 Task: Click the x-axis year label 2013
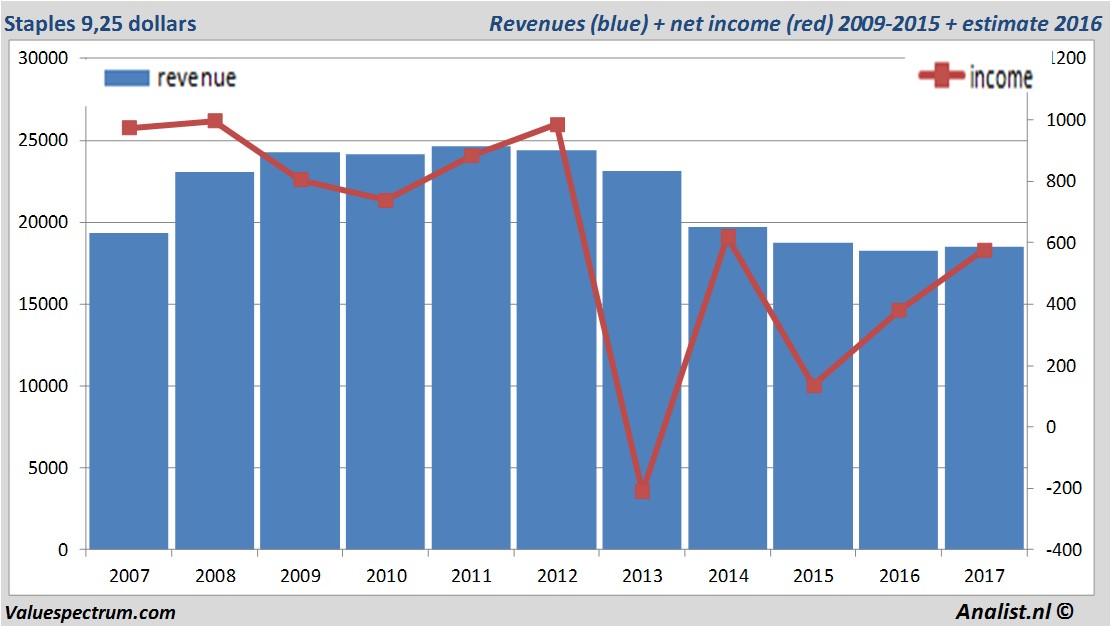[x=642, y=575]
